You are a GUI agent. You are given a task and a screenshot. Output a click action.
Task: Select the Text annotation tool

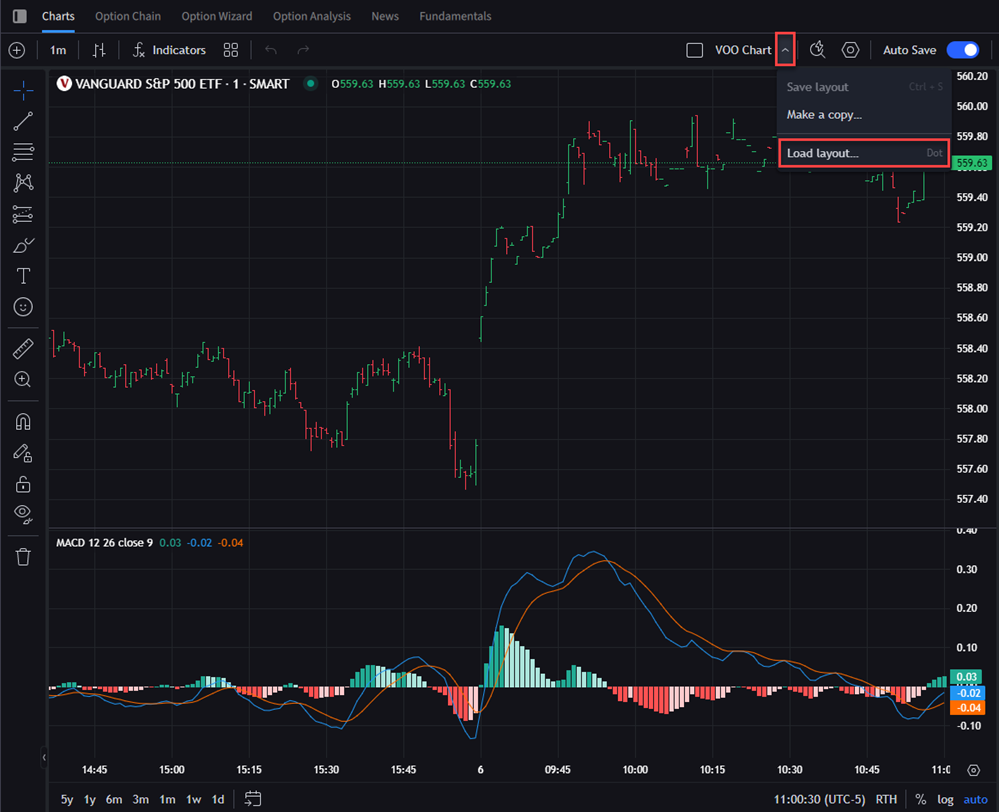pos(23,276)
